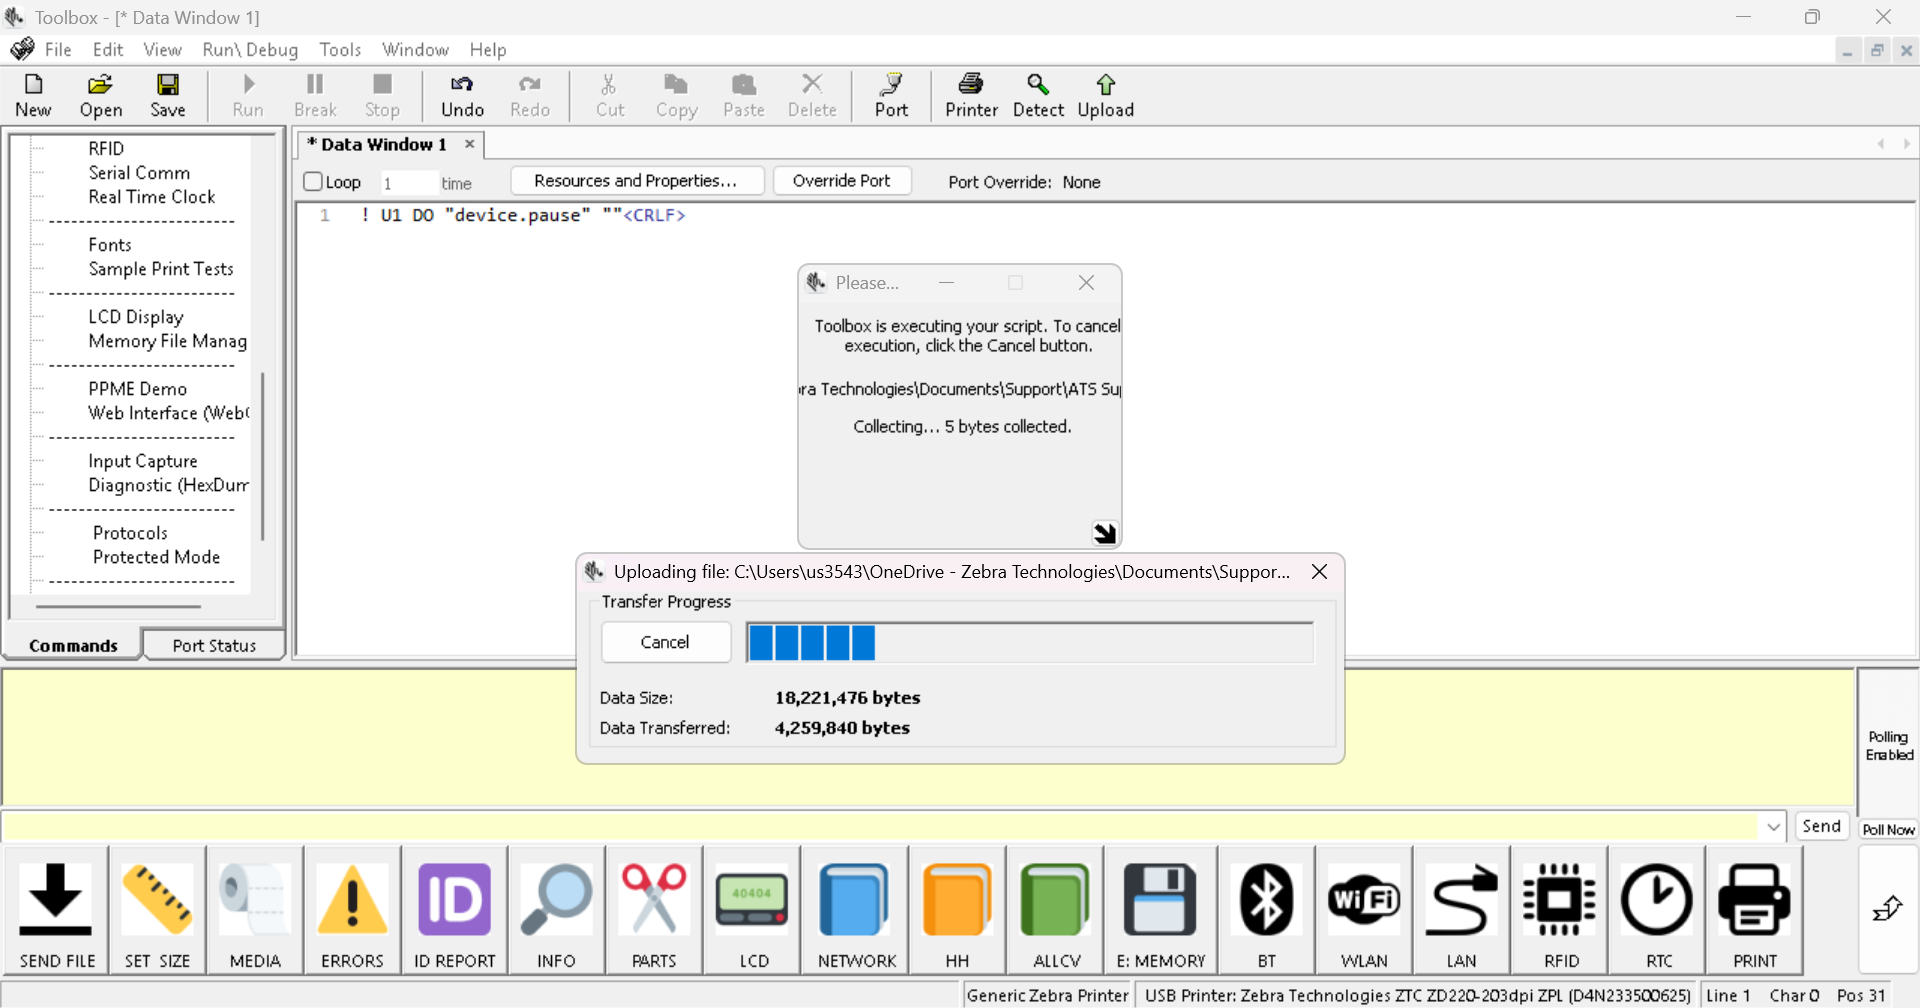Click the ERRORS warning icon
Screen dimensions: 1920x1008
pos(352,901)
